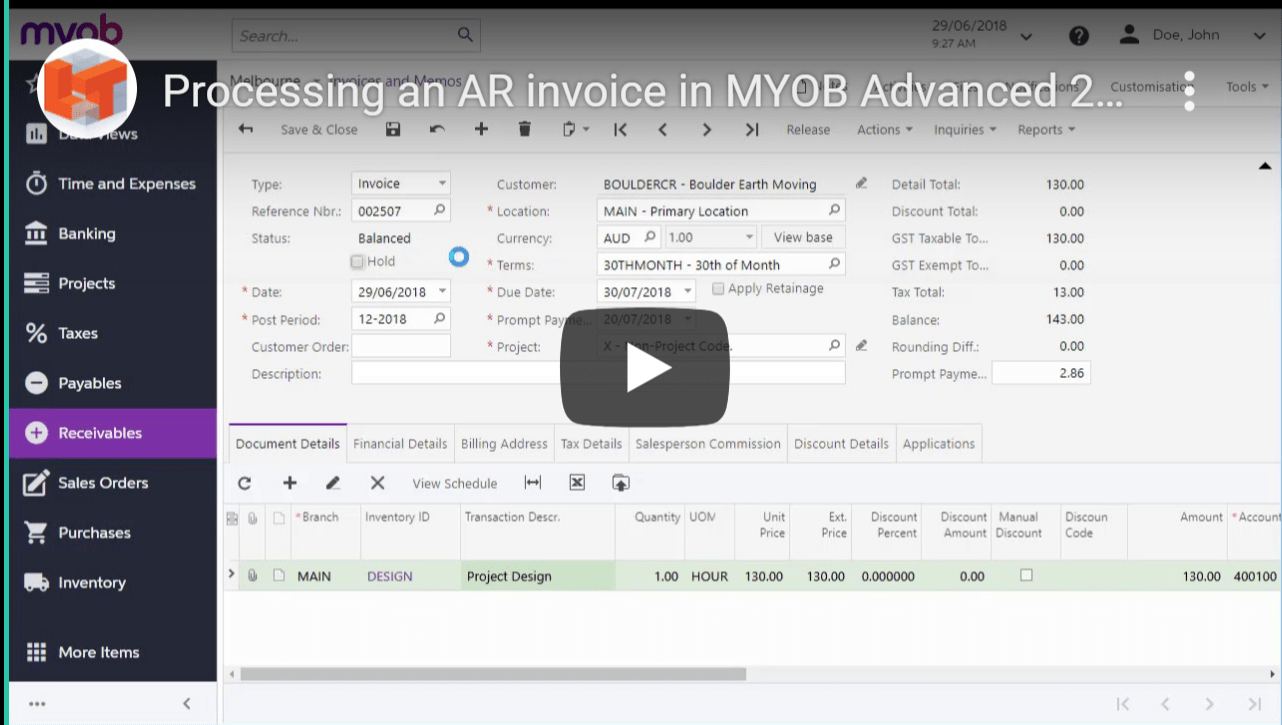Open More Items in sidebar

[113, 652]
